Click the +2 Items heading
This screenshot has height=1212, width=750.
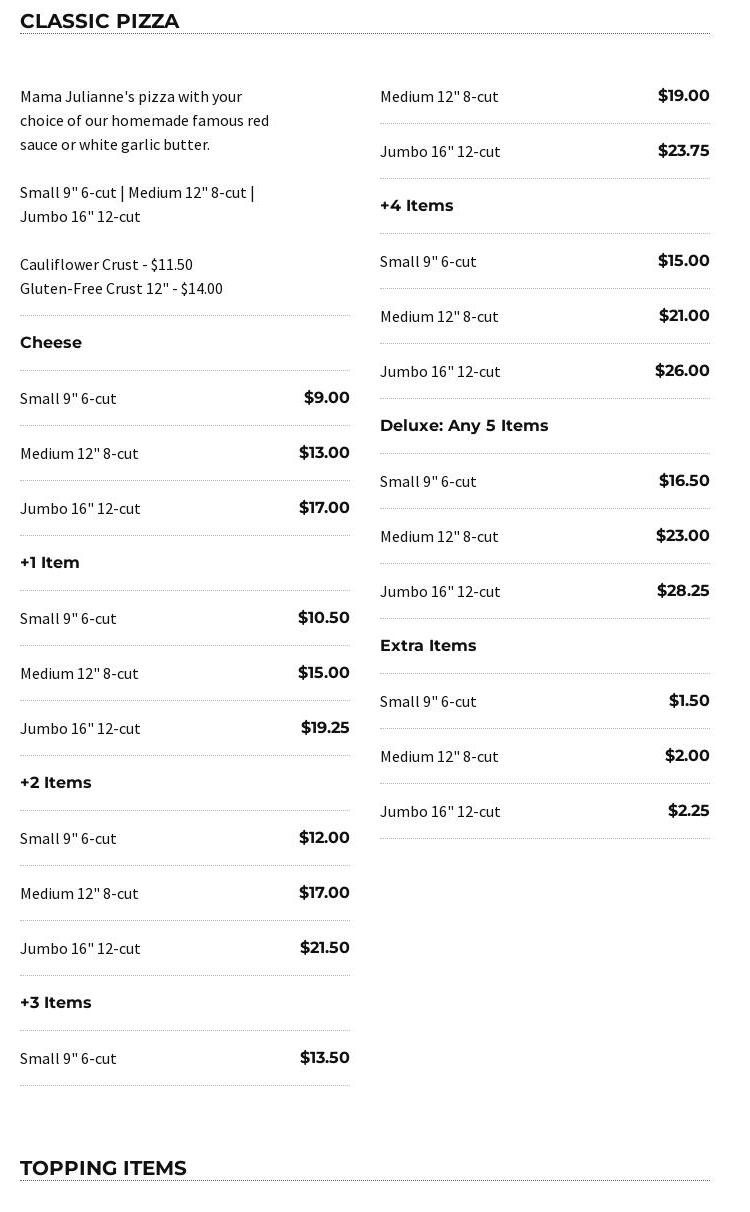[56, 782]
